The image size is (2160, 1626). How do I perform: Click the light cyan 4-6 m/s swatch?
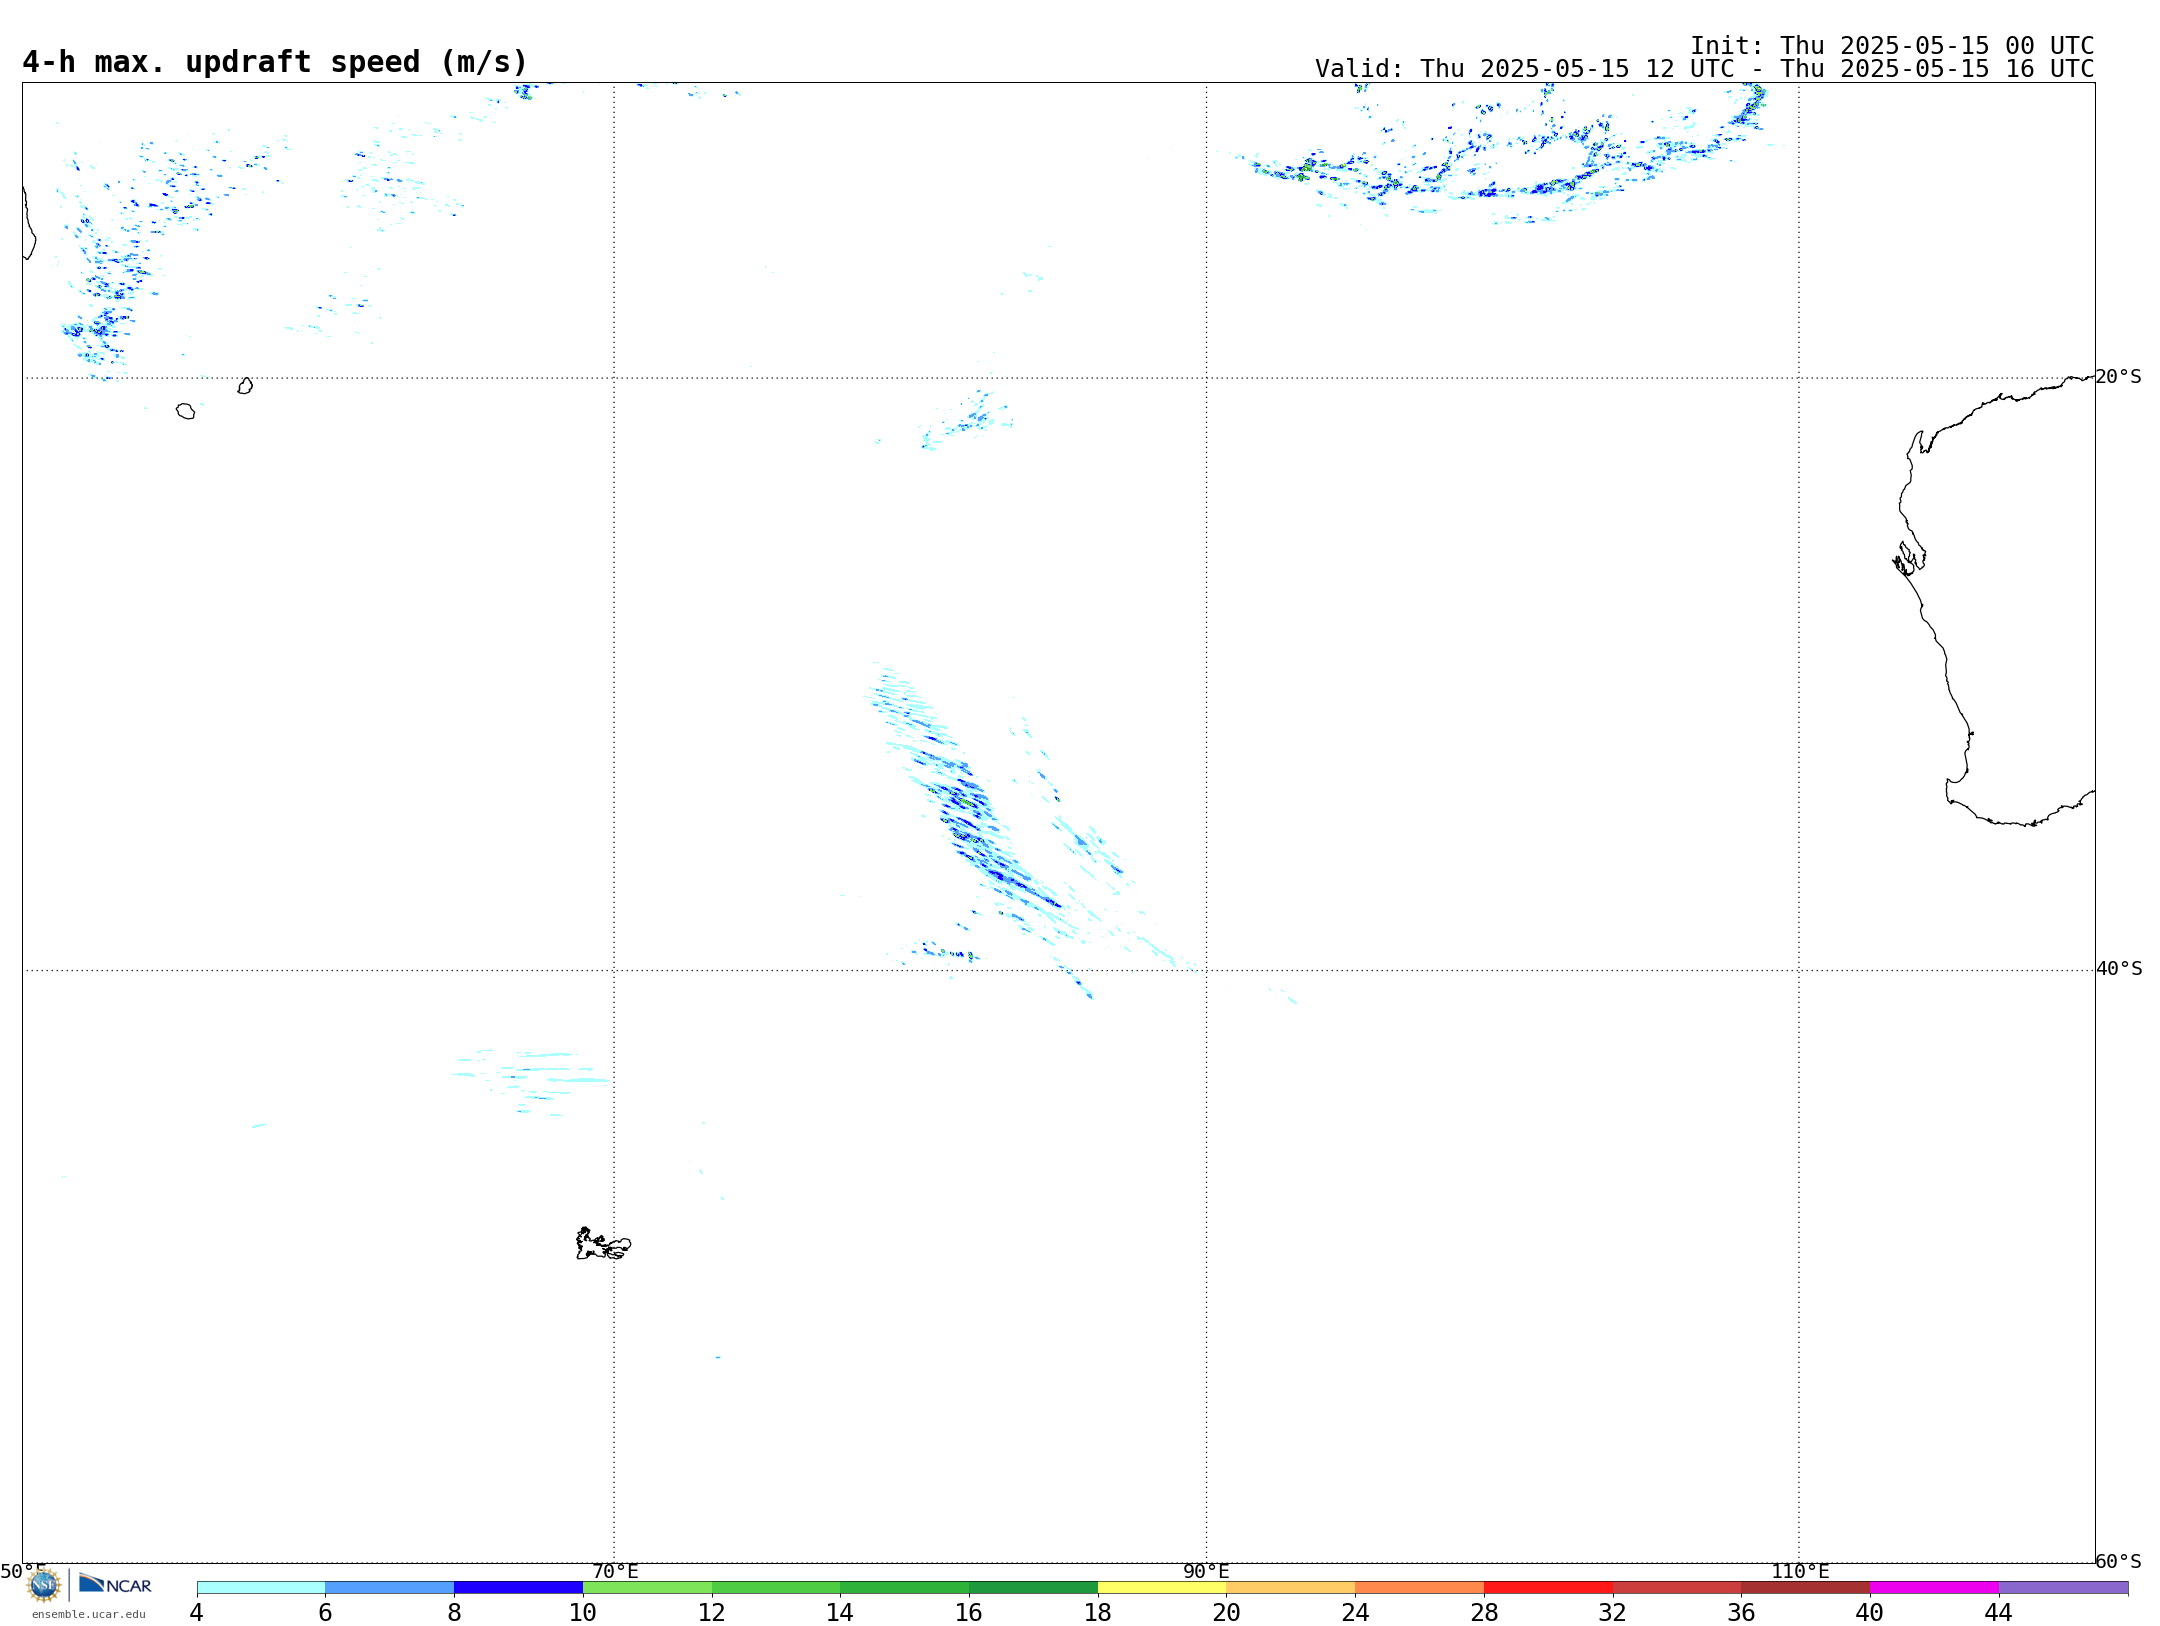click(x=261, y=1588)
